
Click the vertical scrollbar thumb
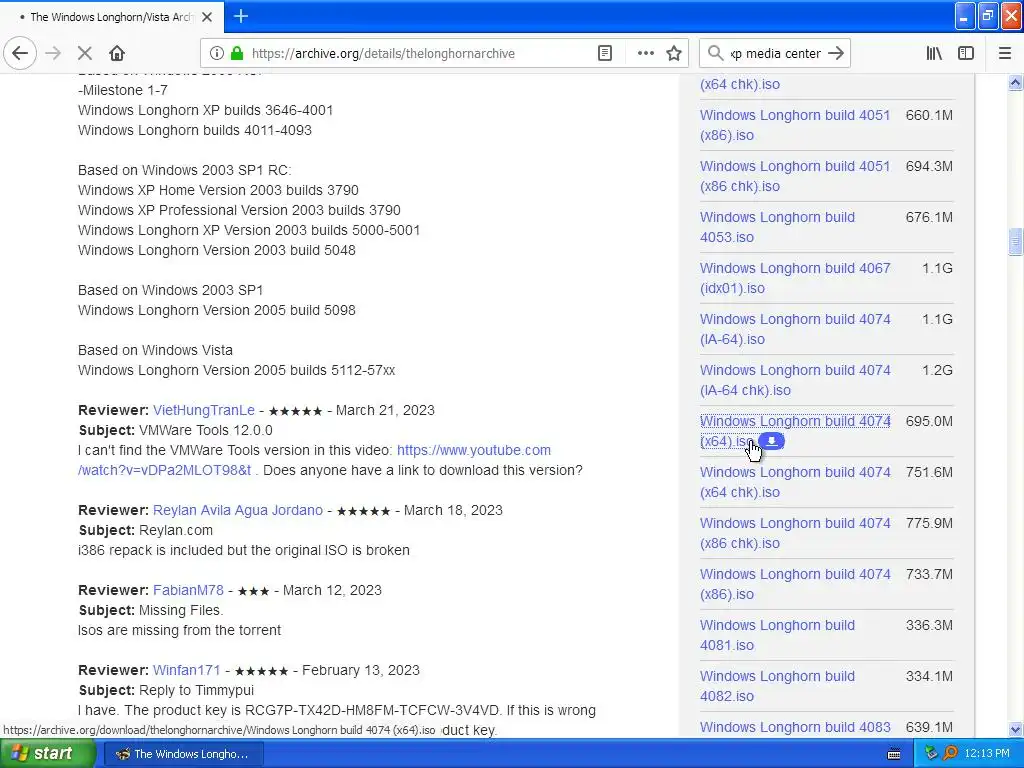1015,242
